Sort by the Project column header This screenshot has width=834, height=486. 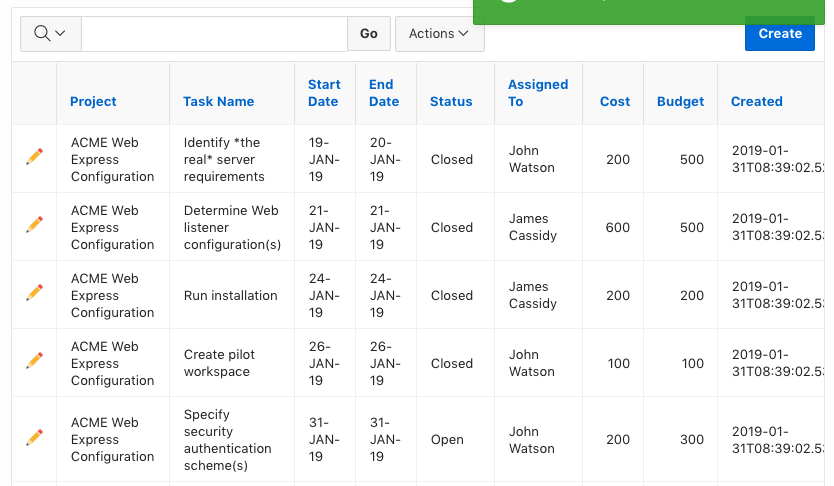(x=93, y=101)
